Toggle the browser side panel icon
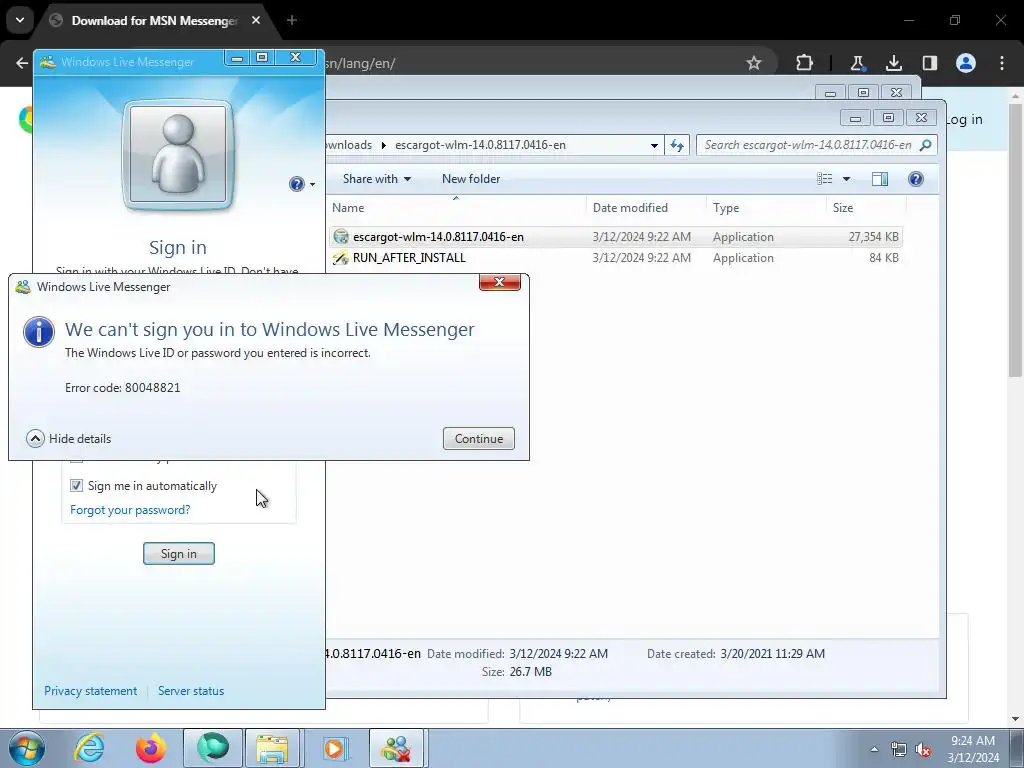Screen dimensions: 1024x768 pos(929,63)
